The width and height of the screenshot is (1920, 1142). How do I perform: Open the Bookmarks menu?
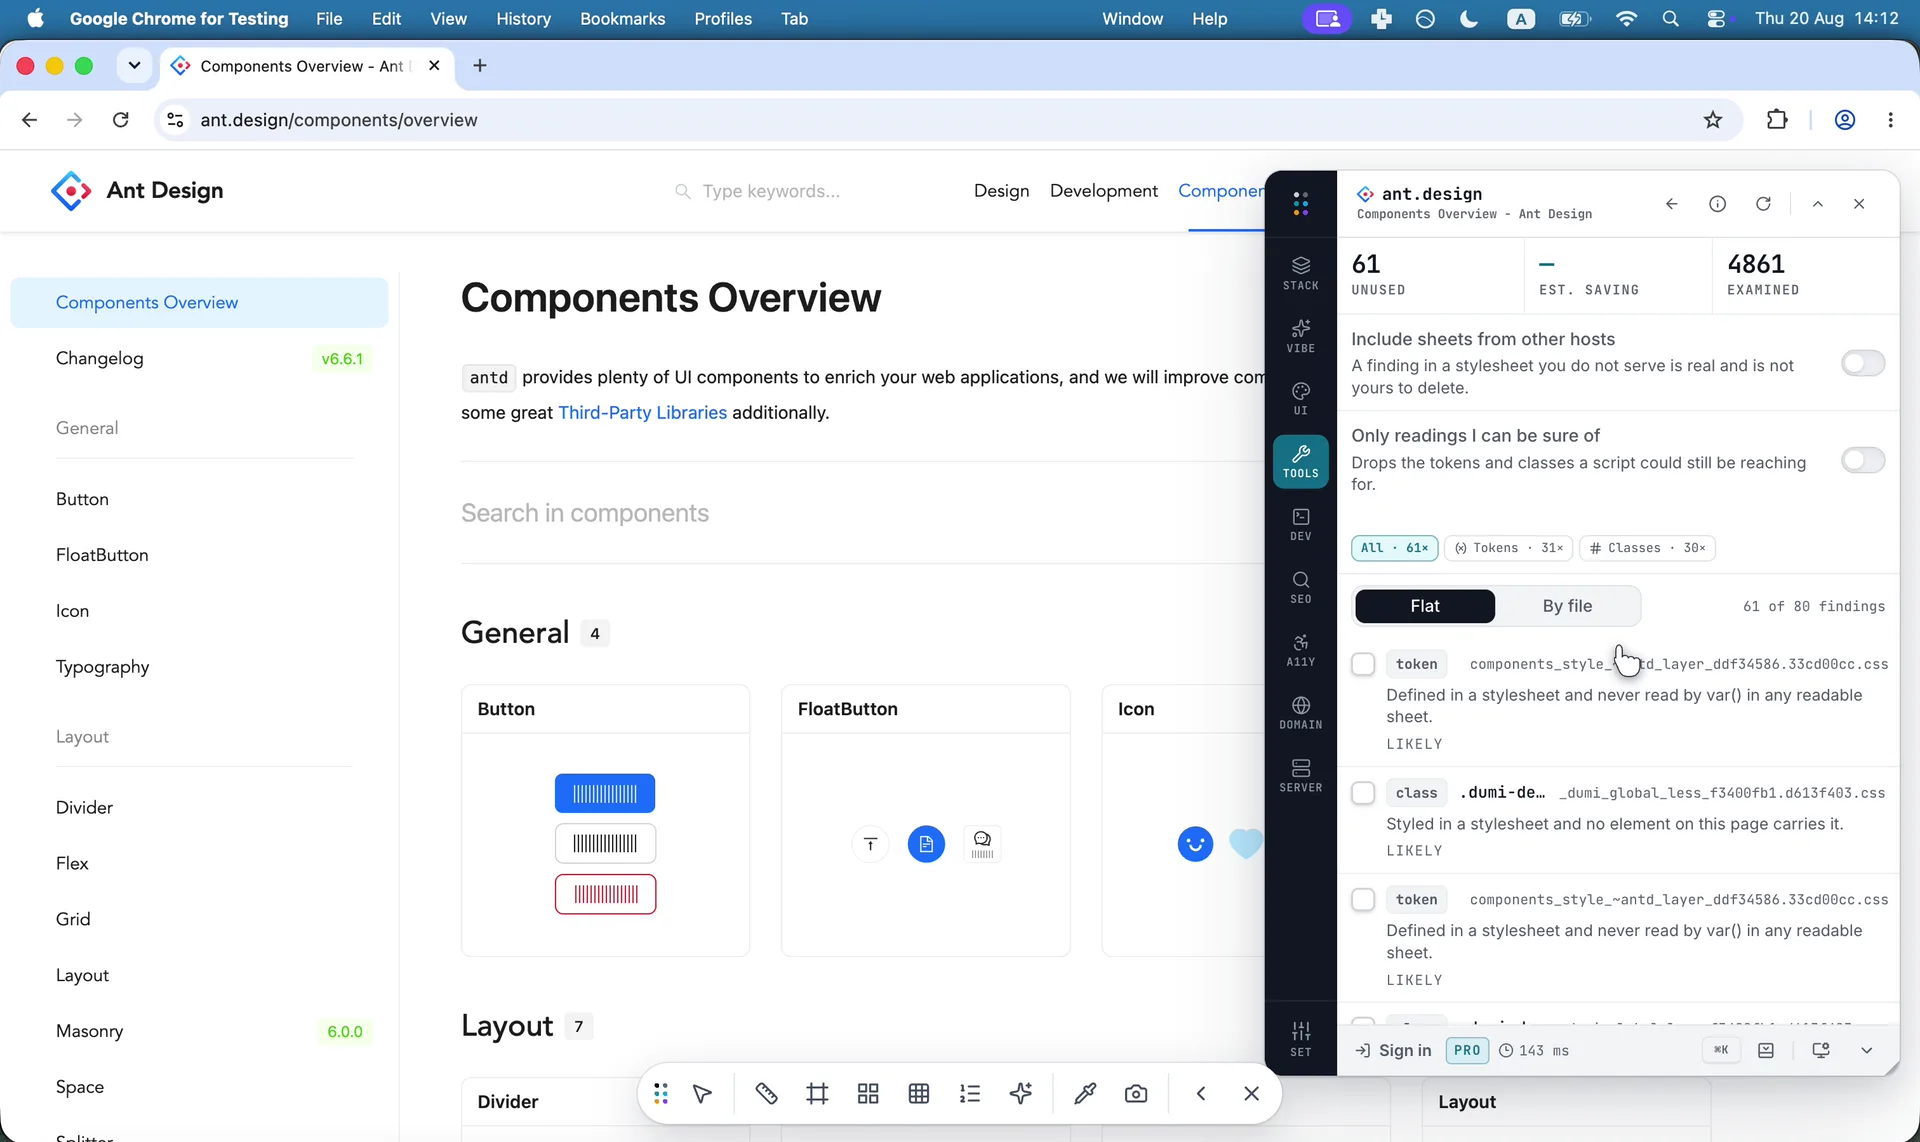click(x=622, y=18)
